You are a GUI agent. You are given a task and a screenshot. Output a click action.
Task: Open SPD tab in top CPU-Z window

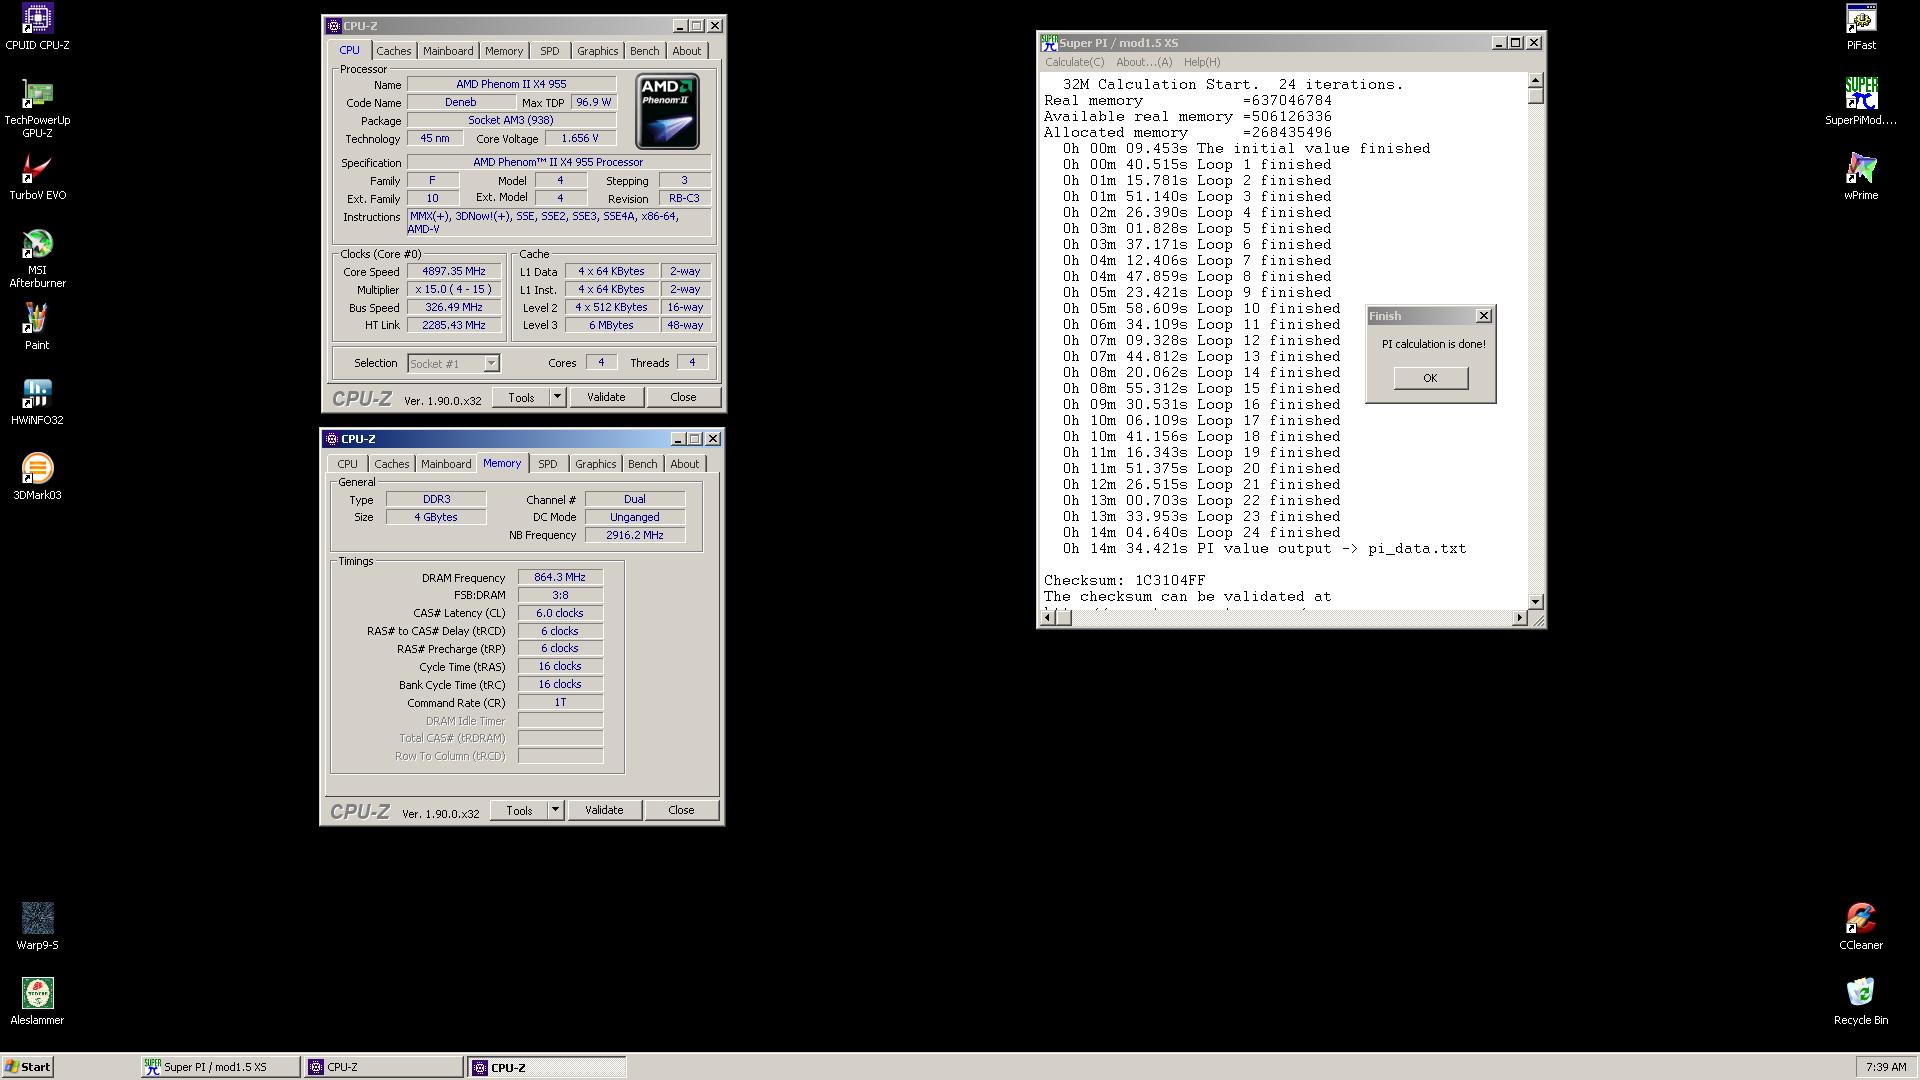(x=549, y=51)
